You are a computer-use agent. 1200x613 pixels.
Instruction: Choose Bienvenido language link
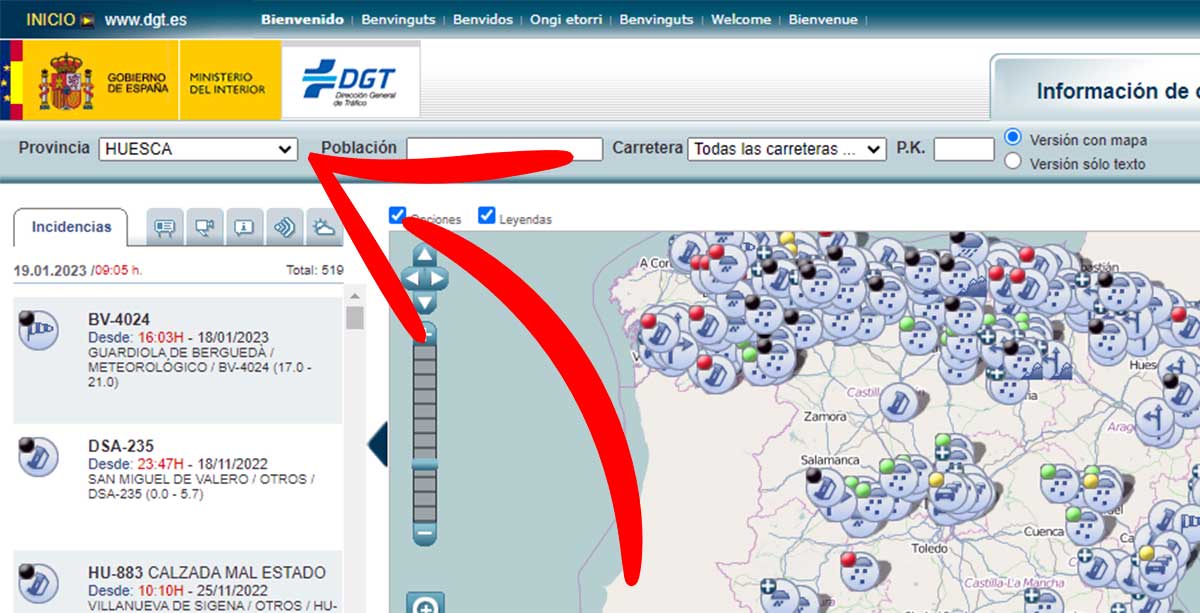[x=302, y=19]
